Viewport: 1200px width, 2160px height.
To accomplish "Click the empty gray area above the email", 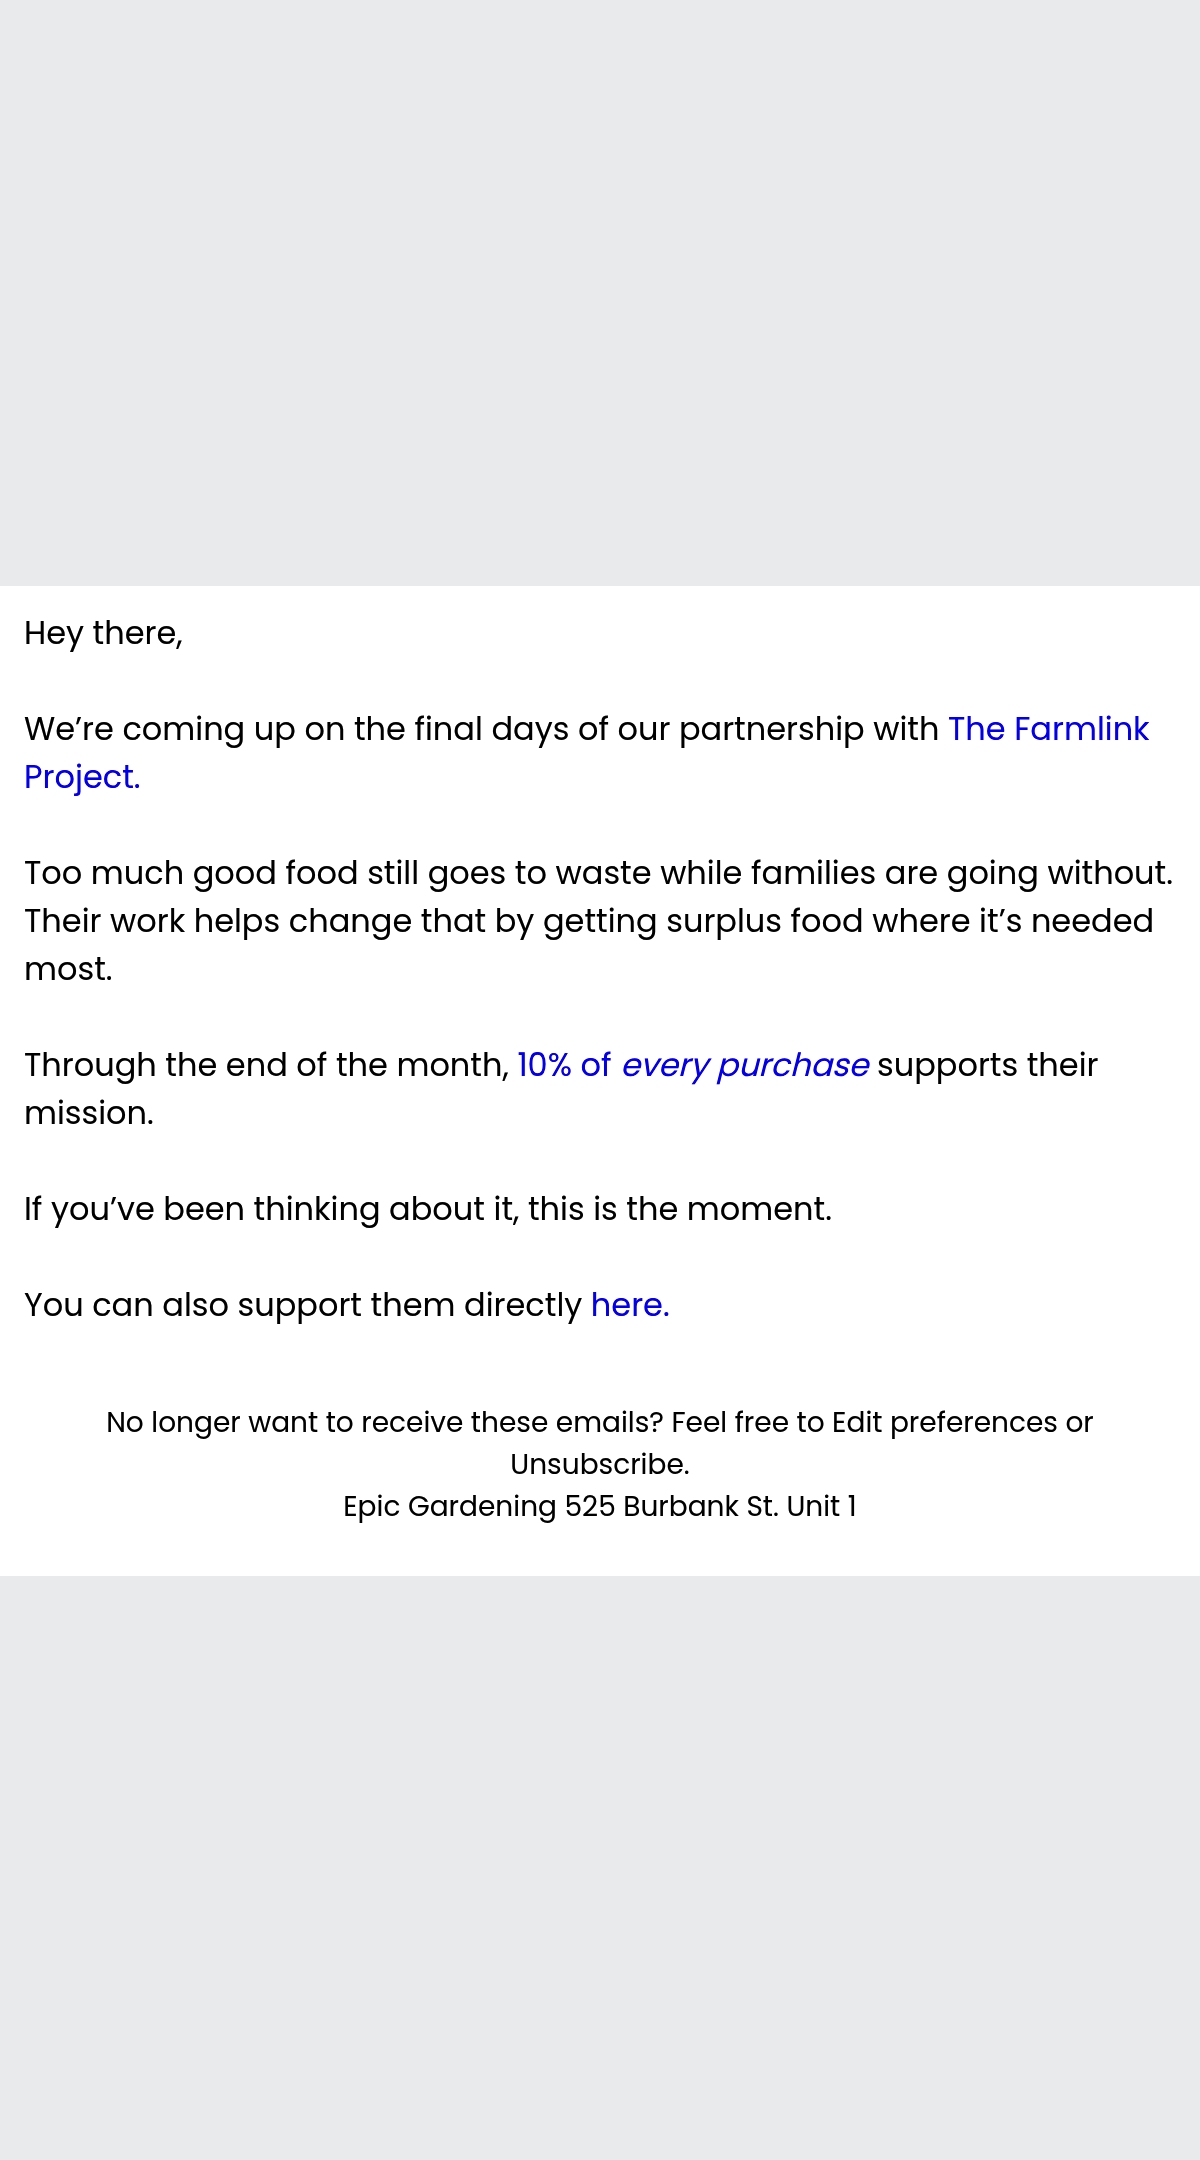I will point(600,292).
